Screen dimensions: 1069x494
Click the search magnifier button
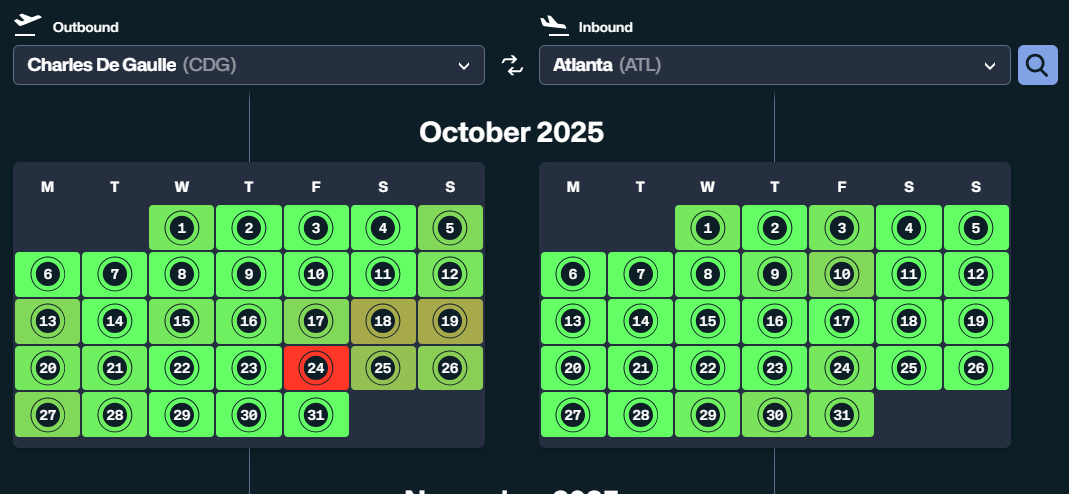(1037, 66)
